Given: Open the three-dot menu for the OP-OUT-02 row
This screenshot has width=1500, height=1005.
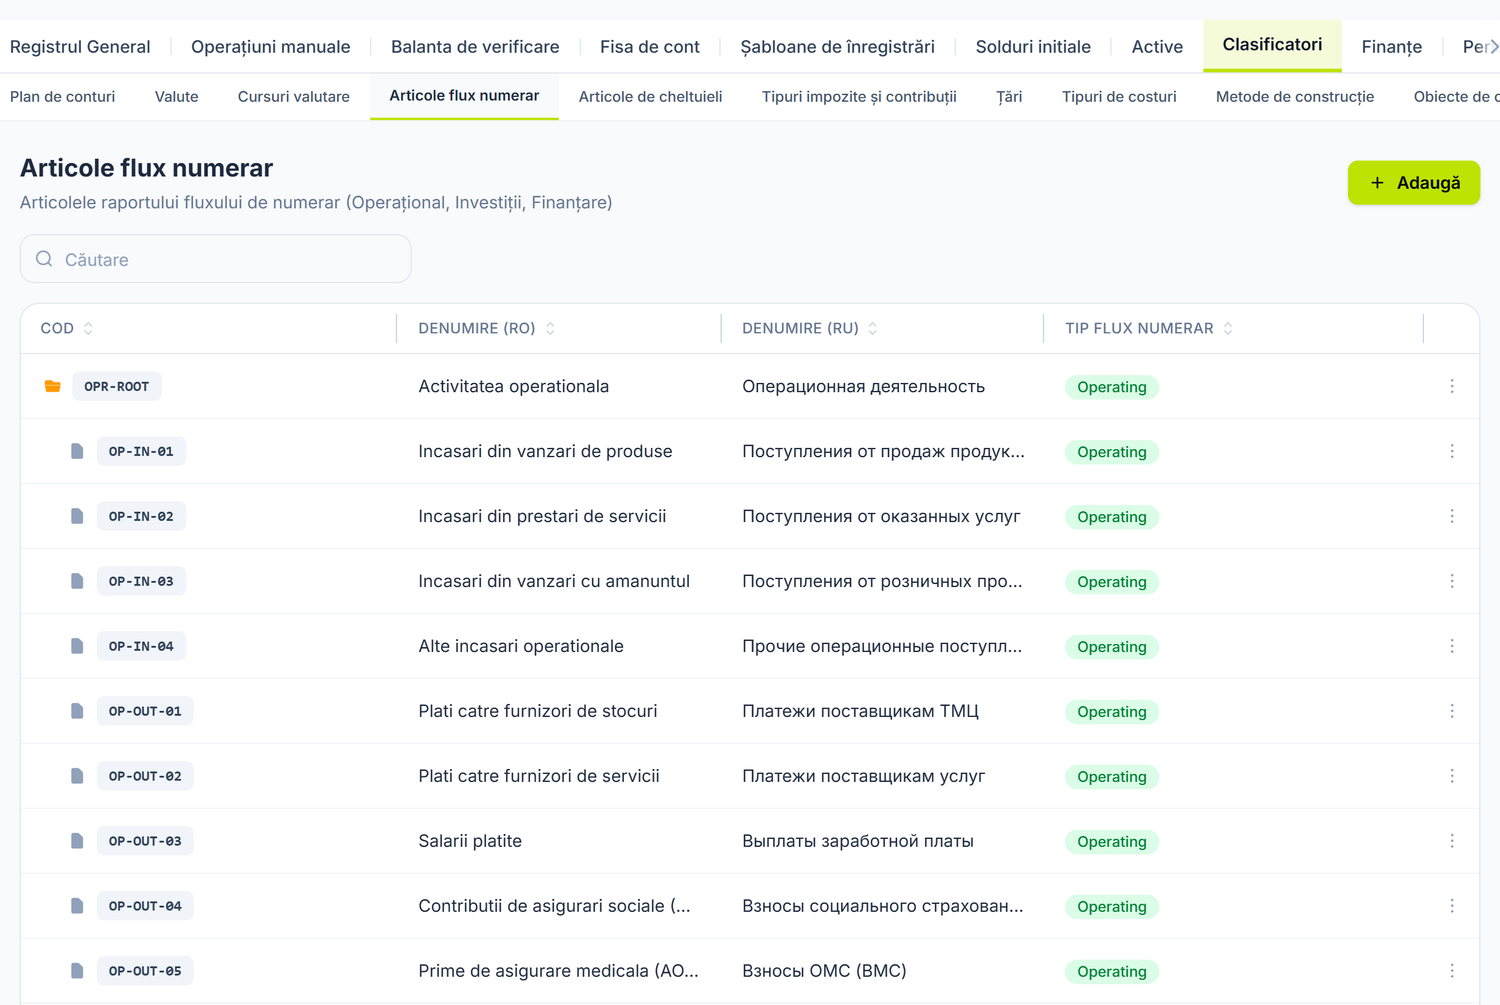Looking at the screenshot, I should click(1452, 776).
